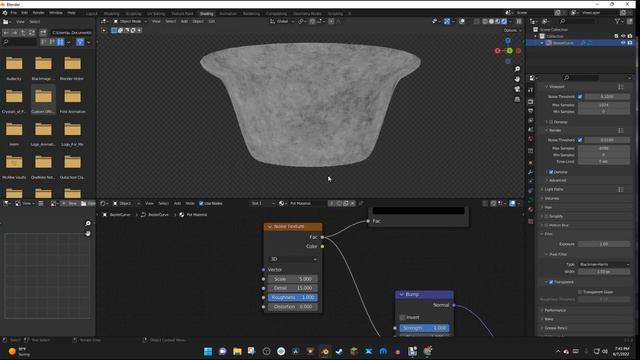This screenshot has height=360, width=640.
Task: Click the green Y axis on navigation gizmo
Action: pyautogui.click(x=509, y=51)
